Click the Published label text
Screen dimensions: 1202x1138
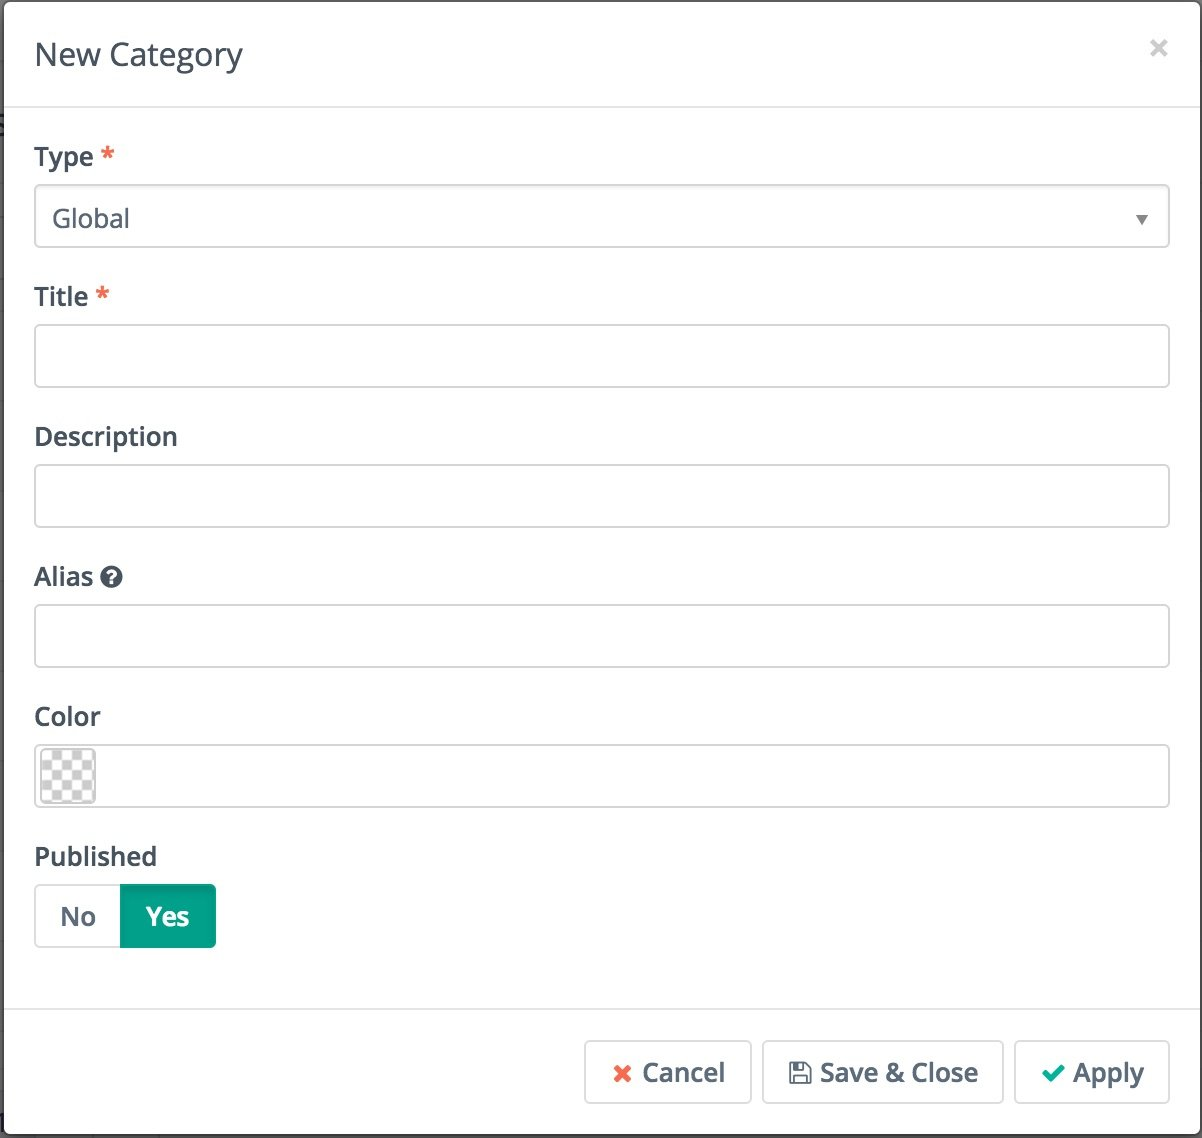click(96, 857)
